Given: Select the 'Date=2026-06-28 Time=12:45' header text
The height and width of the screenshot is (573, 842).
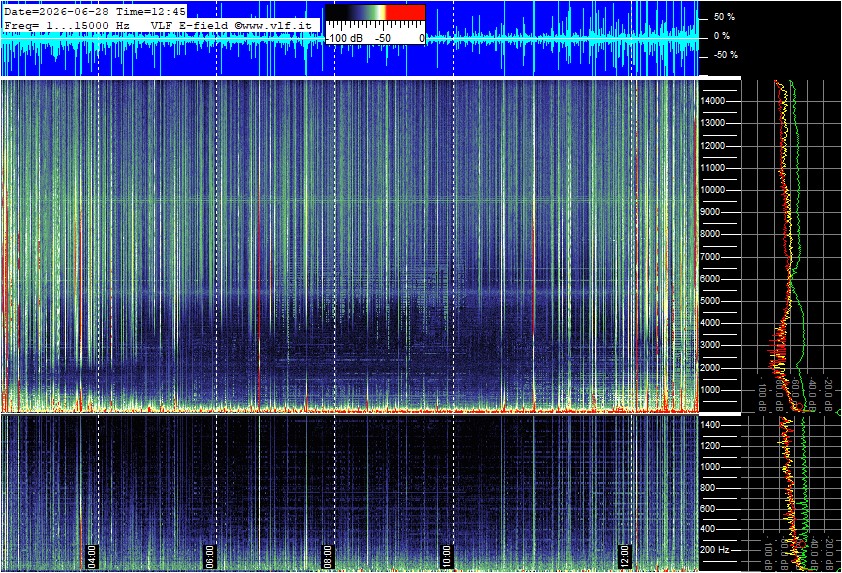Looking at the screenshot, I should tap(95, 11).
